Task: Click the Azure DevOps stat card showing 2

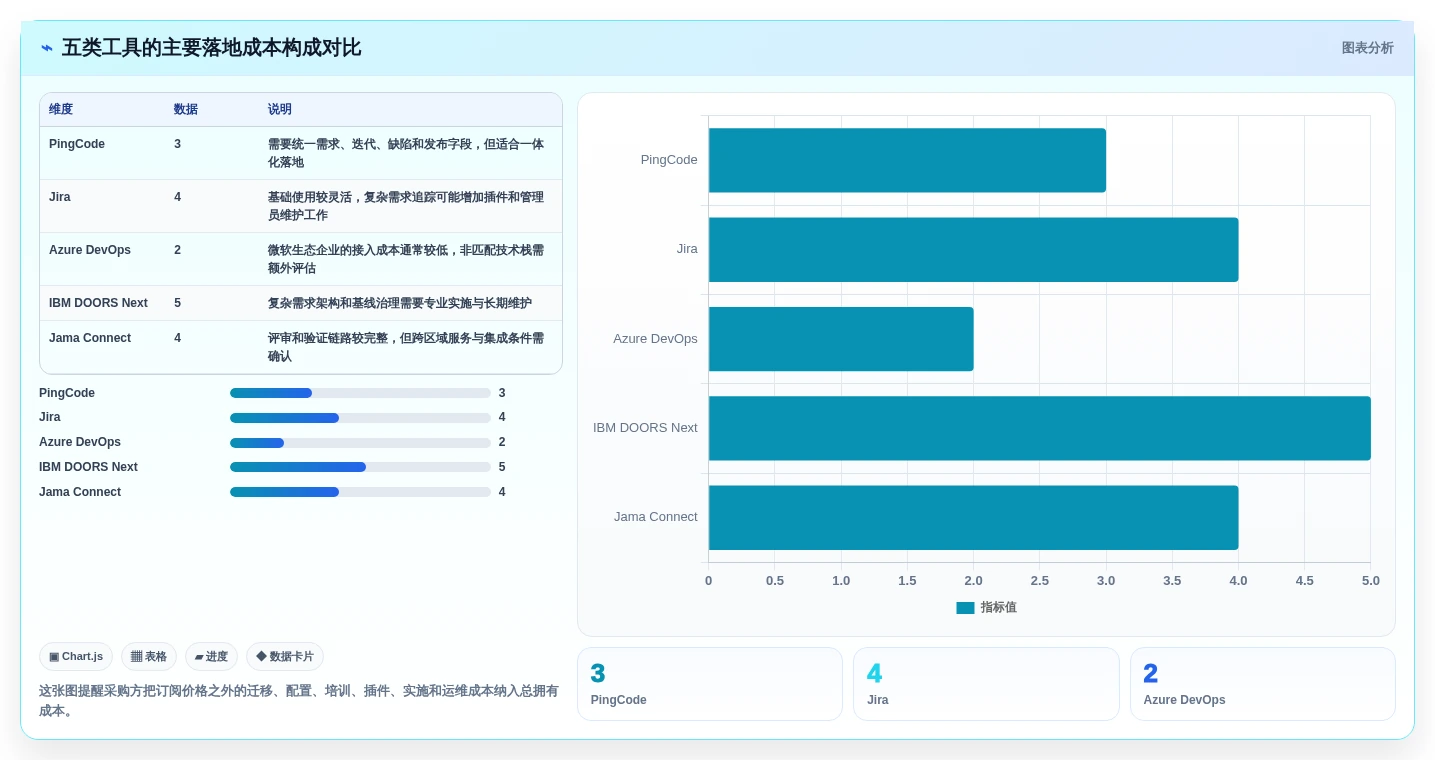Action: click(1263, 684)
